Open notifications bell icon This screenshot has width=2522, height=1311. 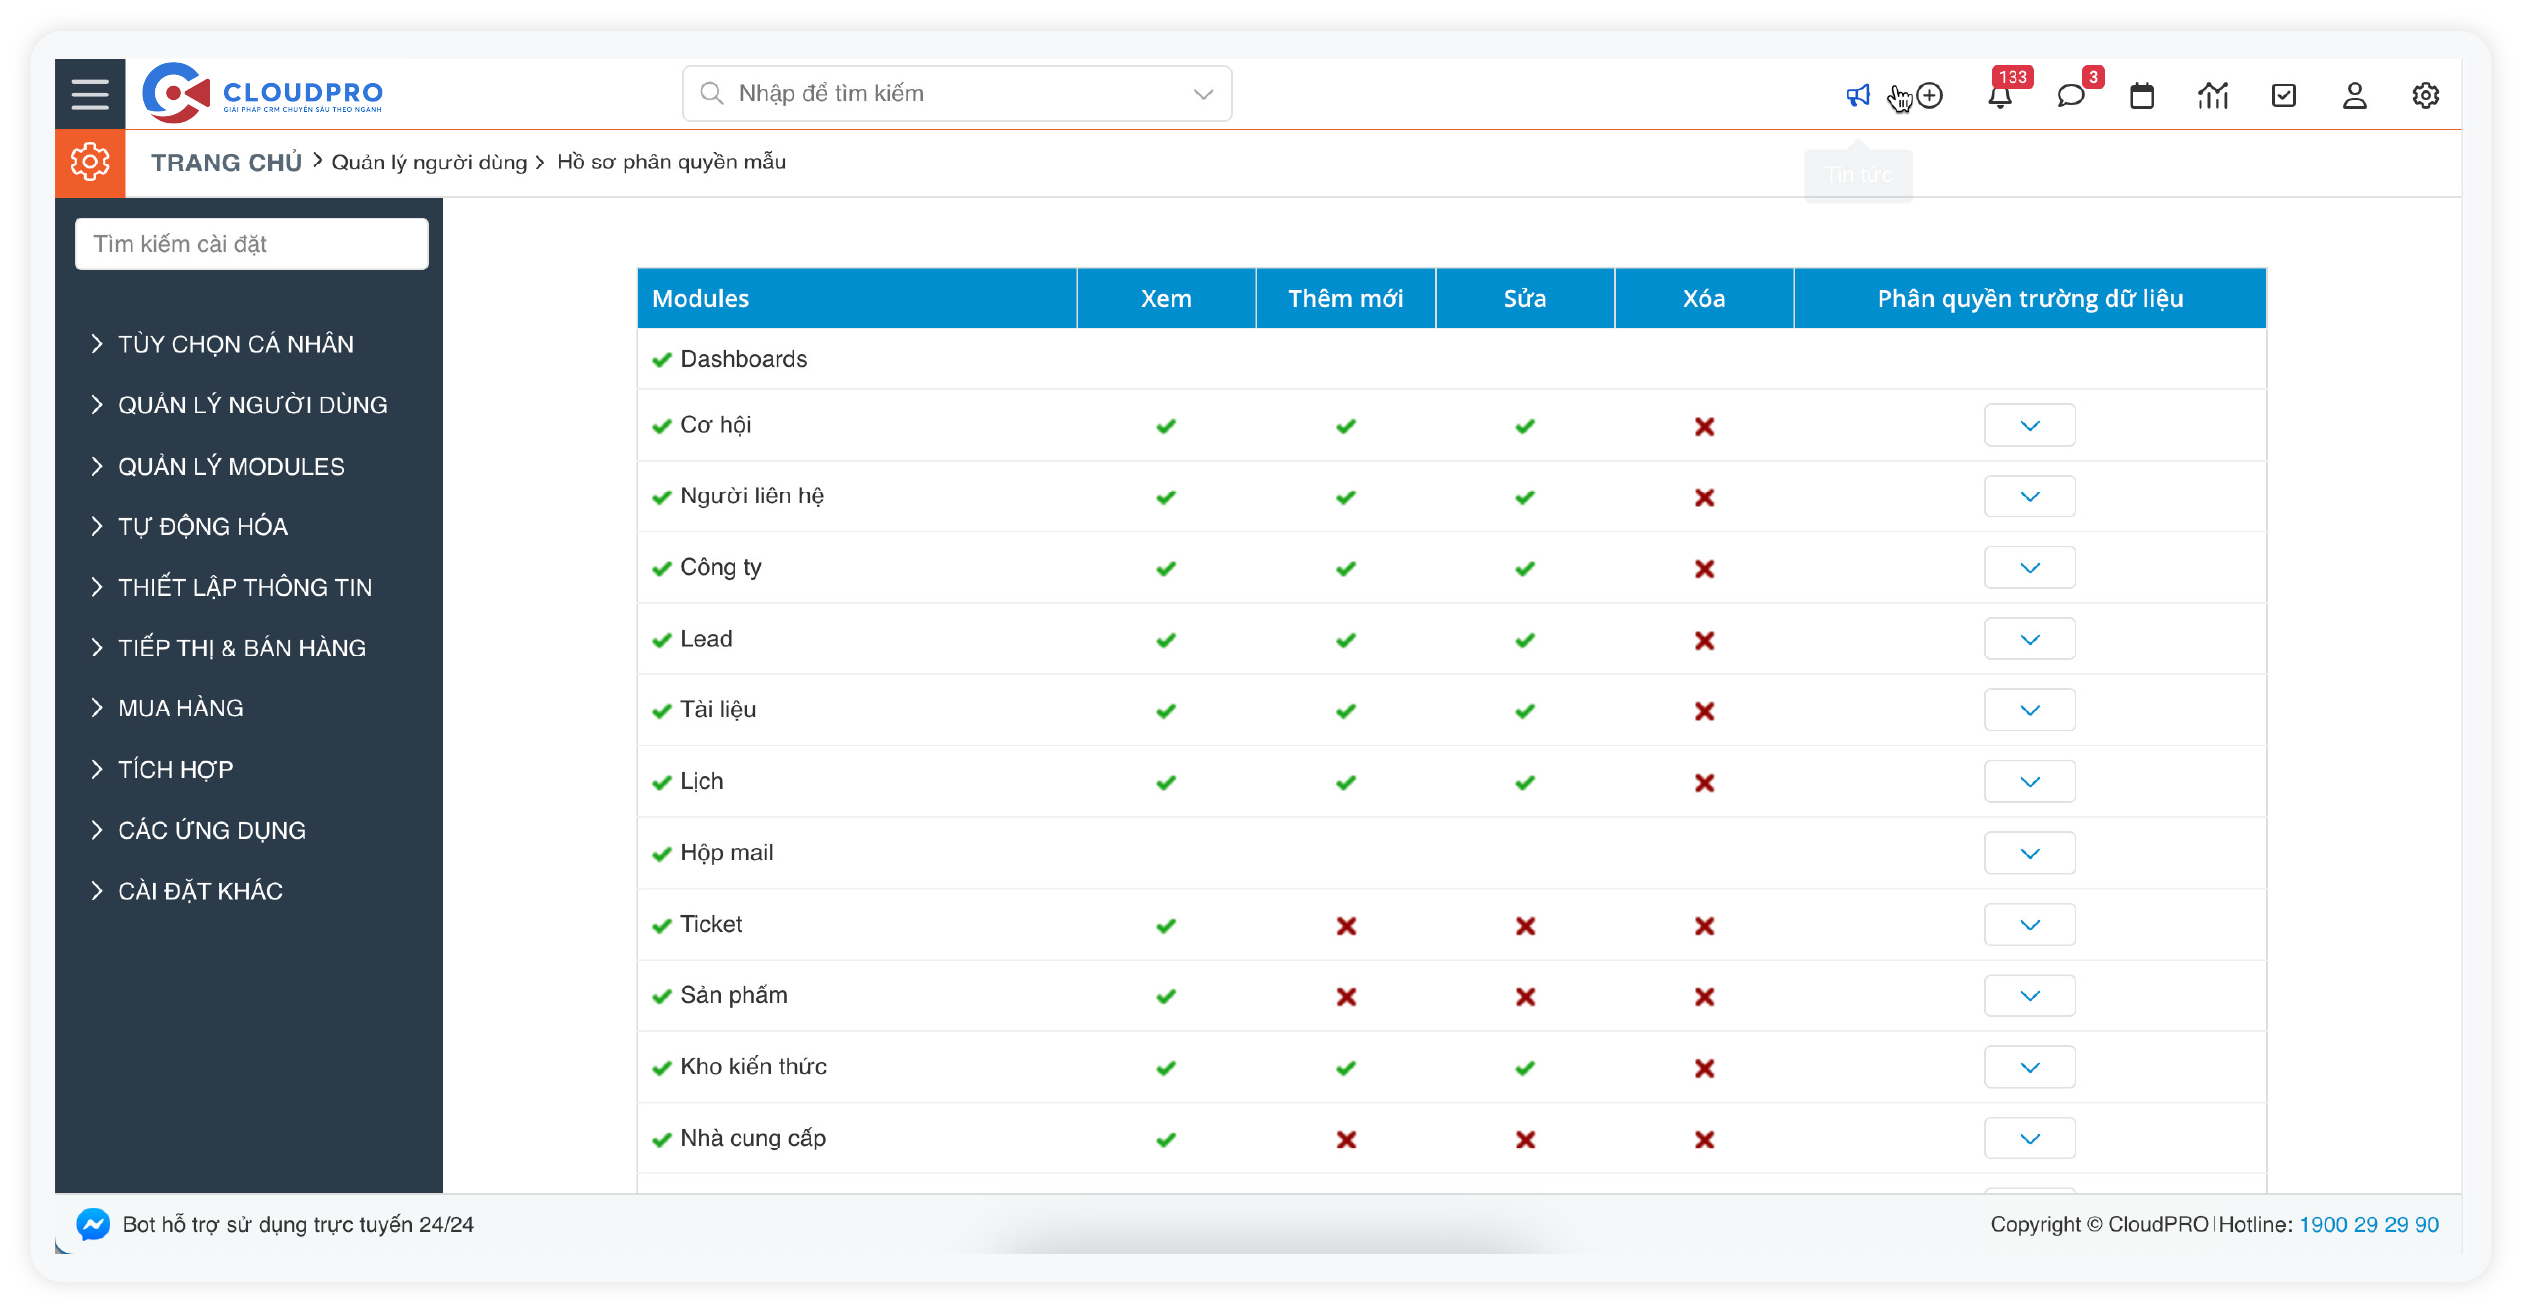pos(2000,96)
